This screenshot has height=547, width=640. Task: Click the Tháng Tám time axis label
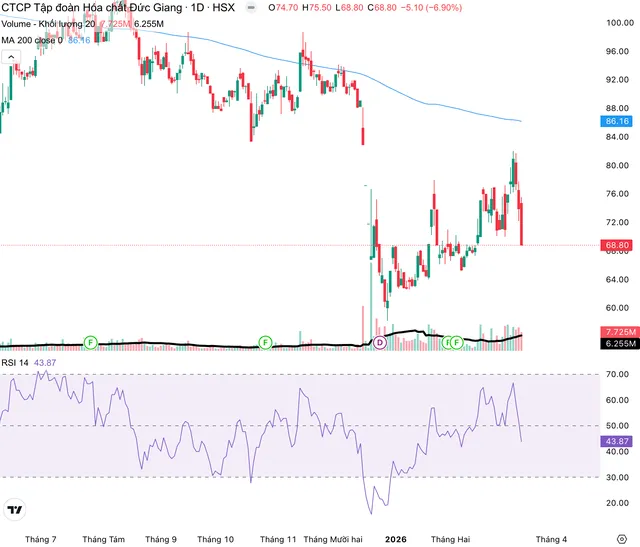[103, 539]
